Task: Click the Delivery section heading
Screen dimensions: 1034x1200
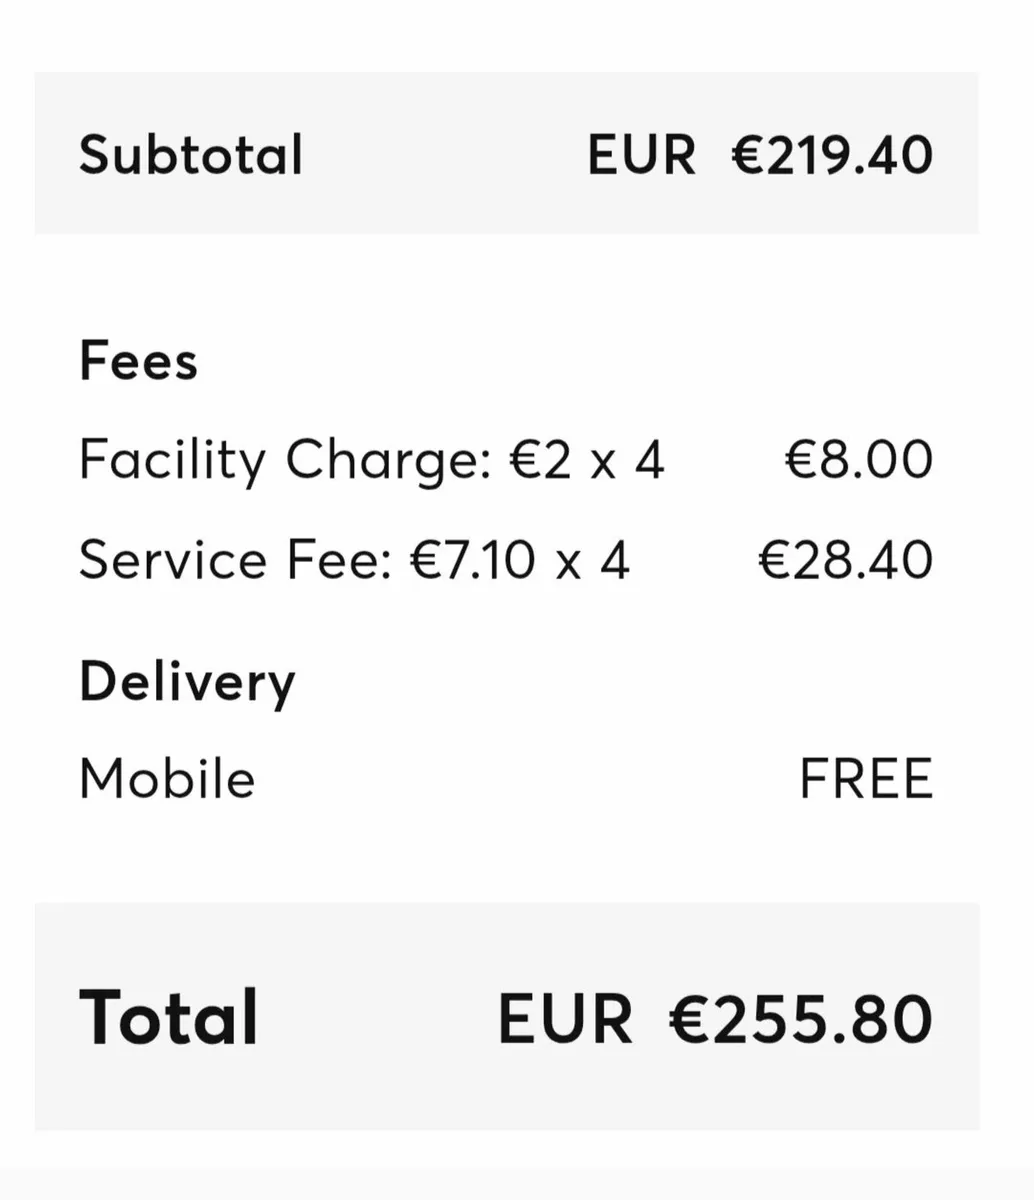Action: tap(187, 682)
